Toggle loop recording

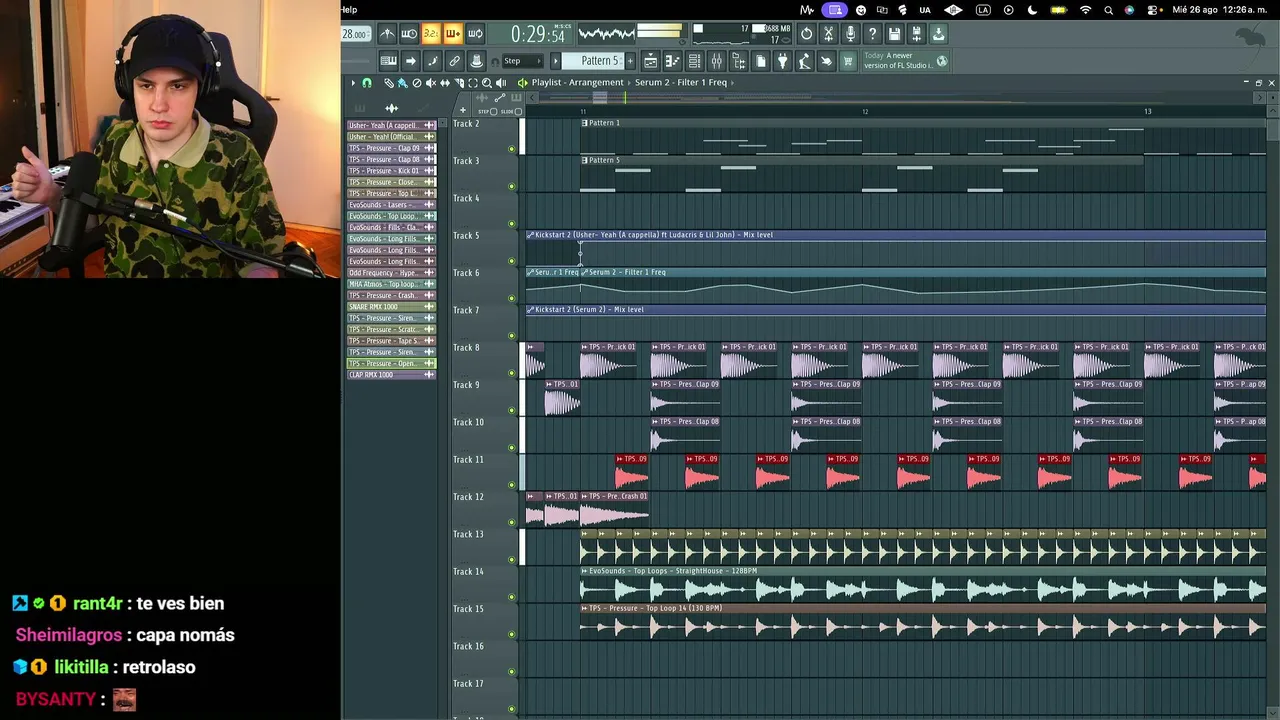pos(475,34)
